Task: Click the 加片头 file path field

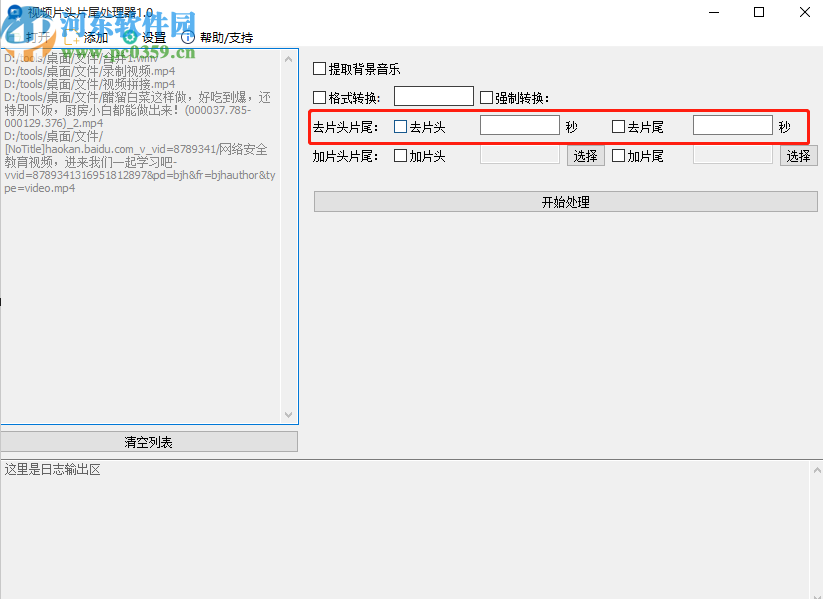Action: point(520,154)
